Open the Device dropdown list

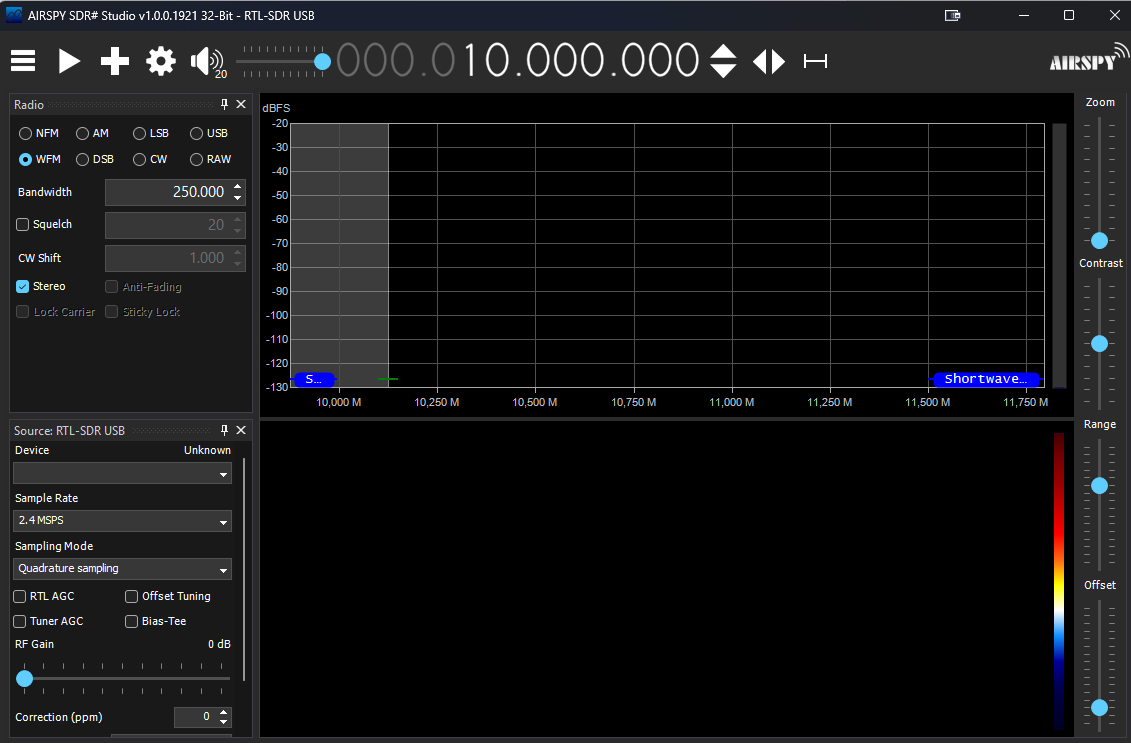pyautogui.click(x=122, y=473)
